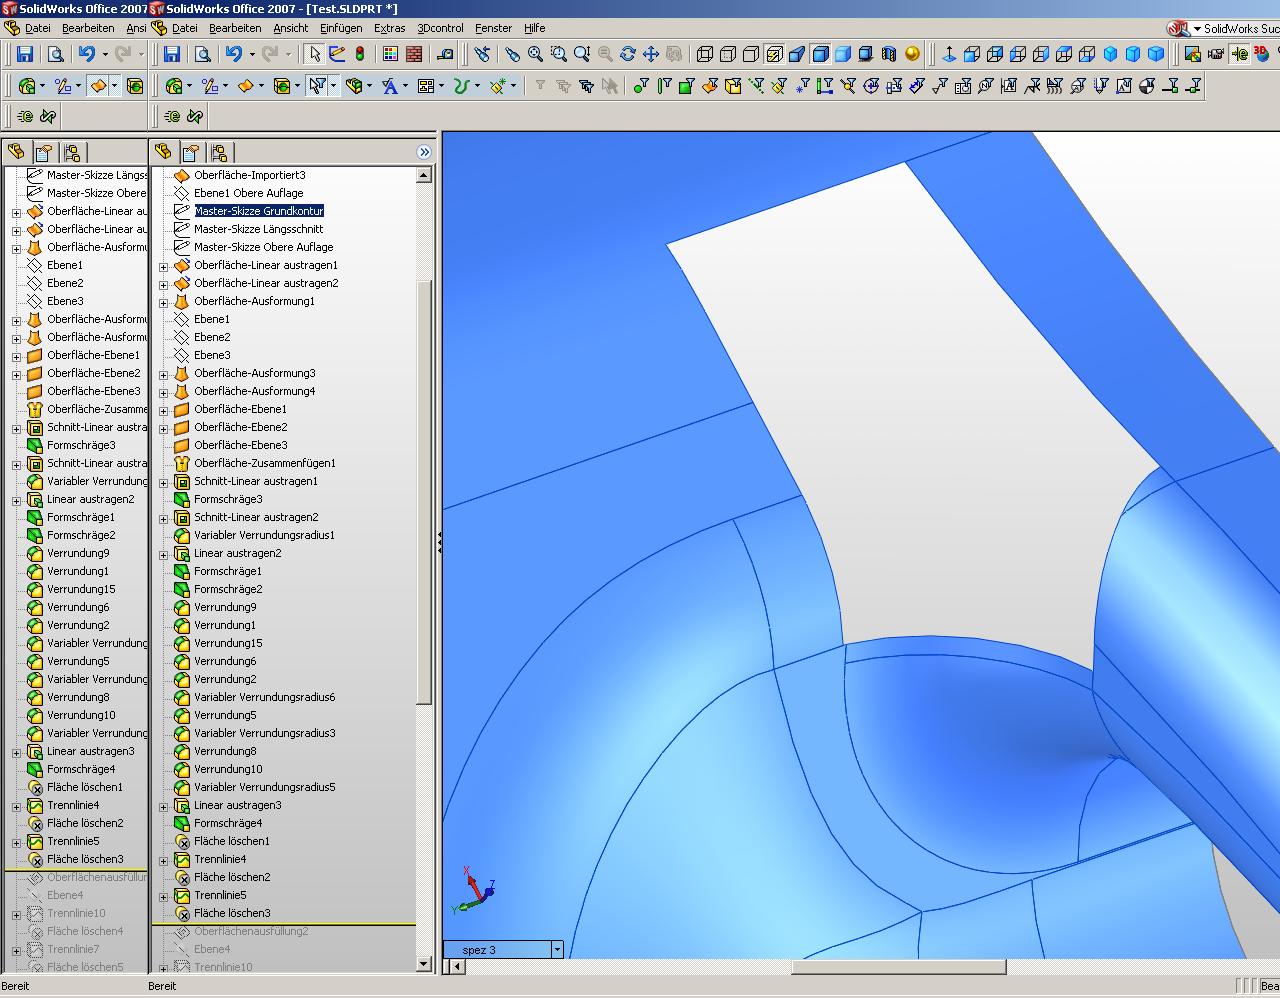Expand Oberfläche-Linear austragen1 in right tree
This screenshot has height=998, width=1280.
[164, 266]
